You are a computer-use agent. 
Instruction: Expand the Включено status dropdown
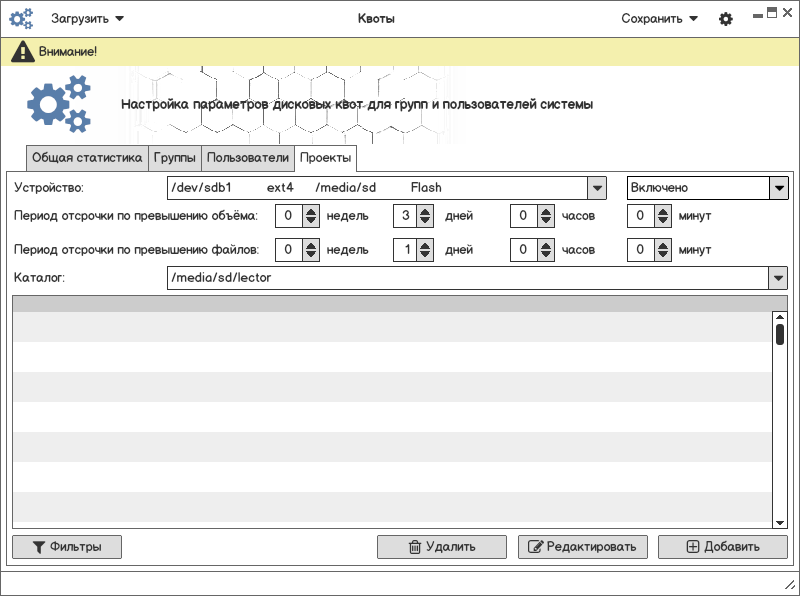(x=779, y=188)
